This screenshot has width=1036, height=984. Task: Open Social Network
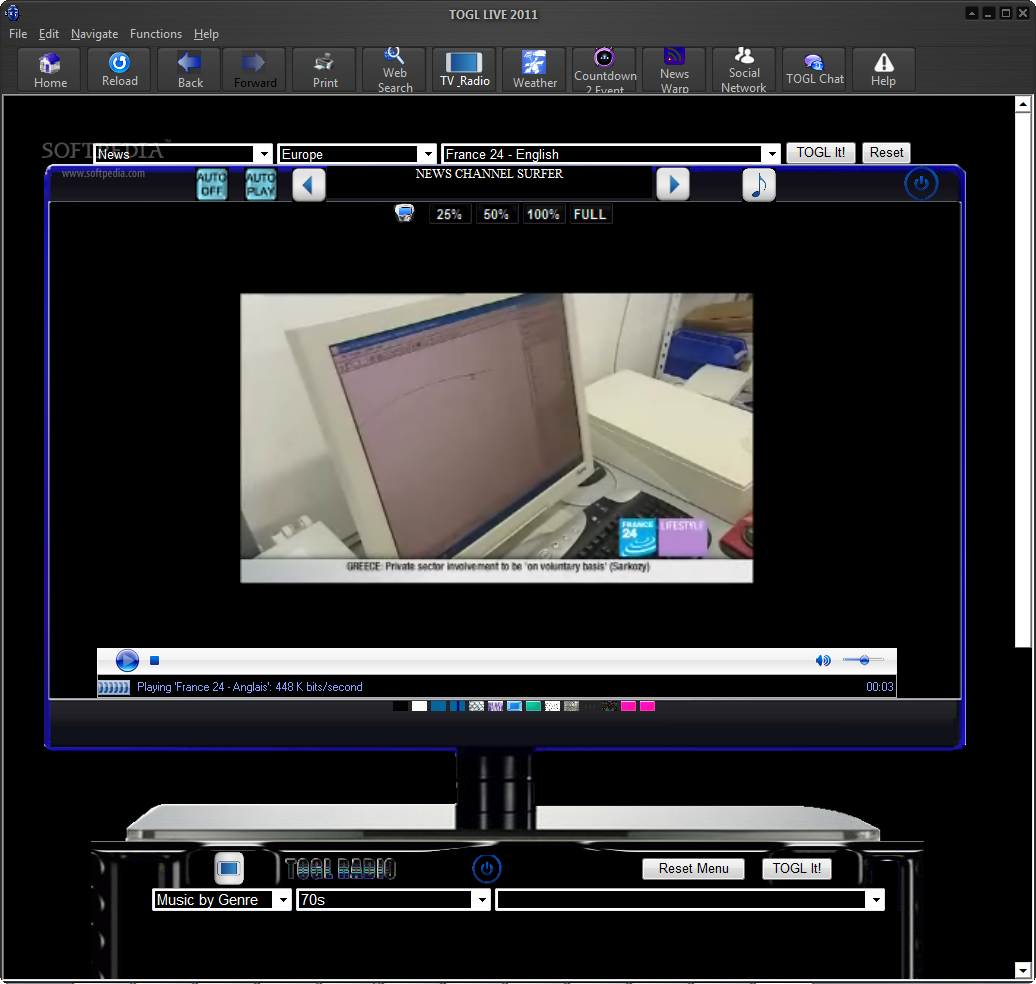click(744, 70)
